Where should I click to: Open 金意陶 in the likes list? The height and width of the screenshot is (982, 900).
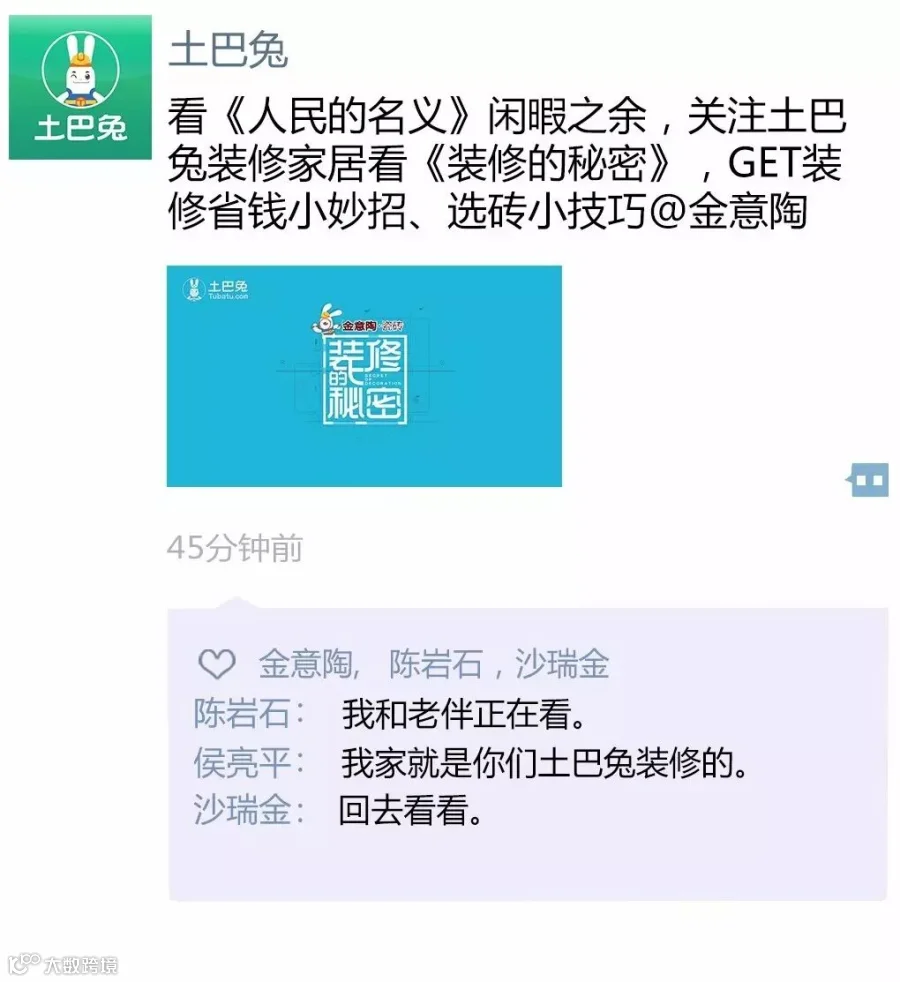pos(306,664)
